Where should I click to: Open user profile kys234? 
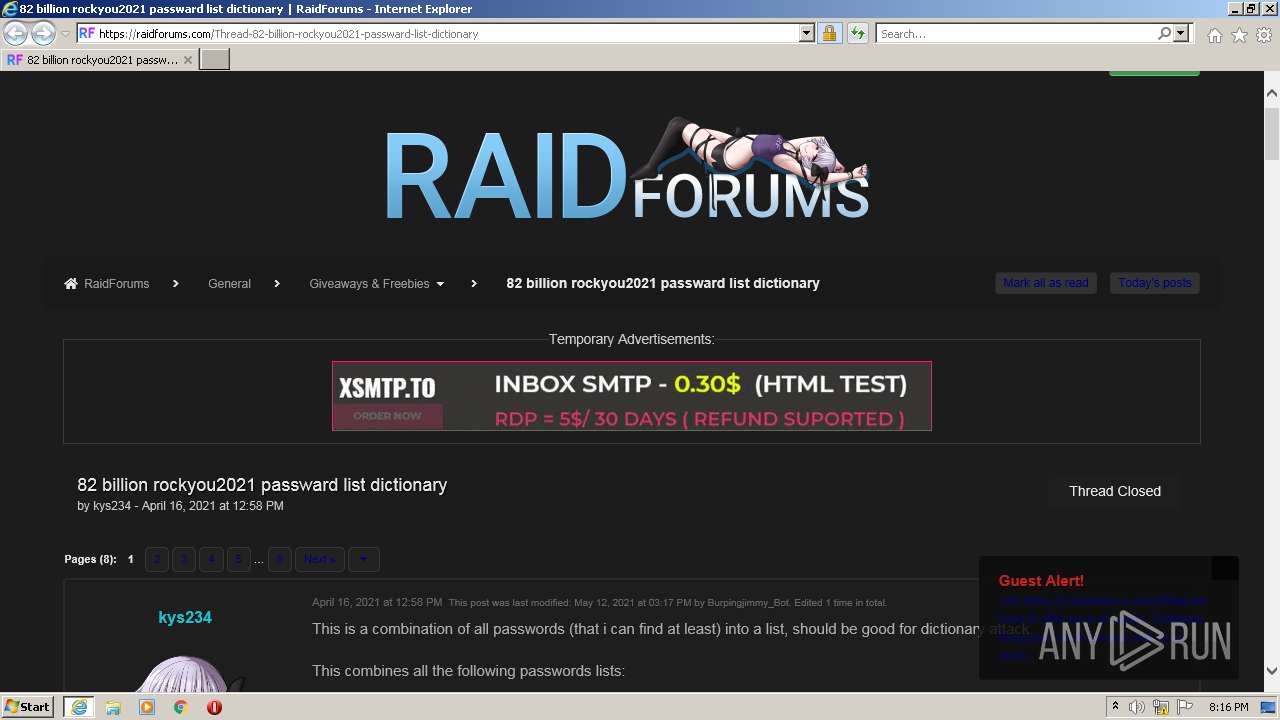pos(185,617)
